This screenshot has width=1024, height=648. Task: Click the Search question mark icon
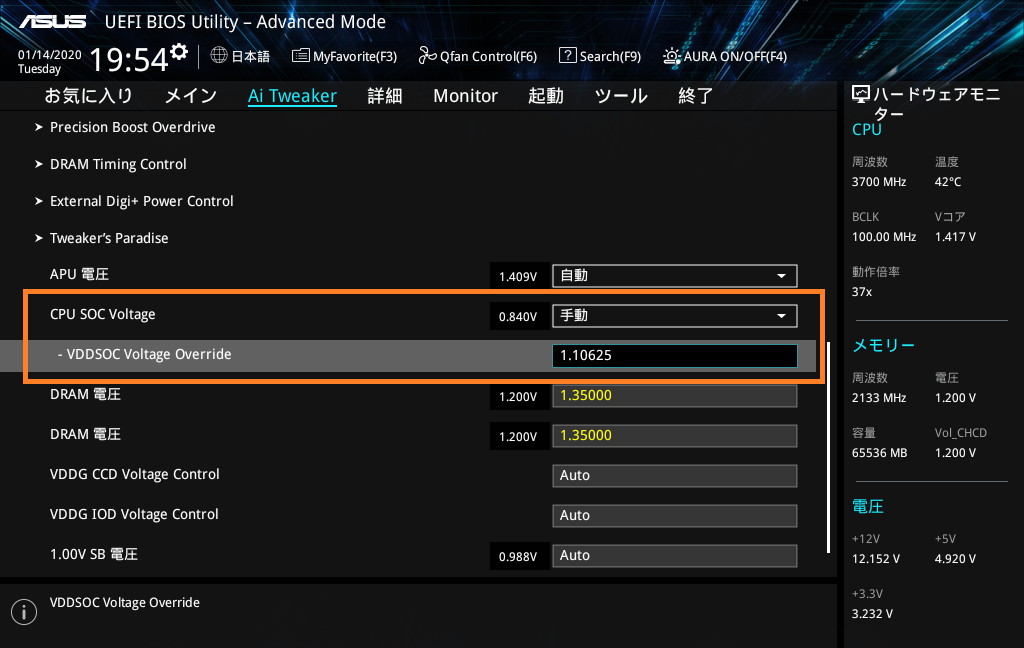tap(568, 56)
